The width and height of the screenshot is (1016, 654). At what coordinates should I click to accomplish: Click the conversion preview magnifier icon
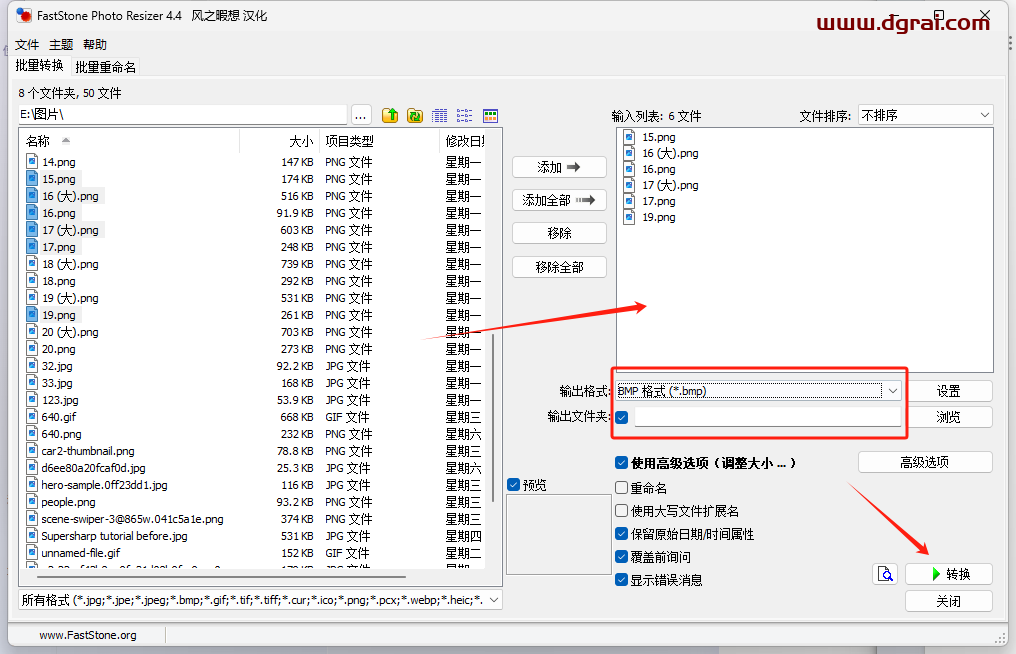pyautogui.click(x=885, y=574)
